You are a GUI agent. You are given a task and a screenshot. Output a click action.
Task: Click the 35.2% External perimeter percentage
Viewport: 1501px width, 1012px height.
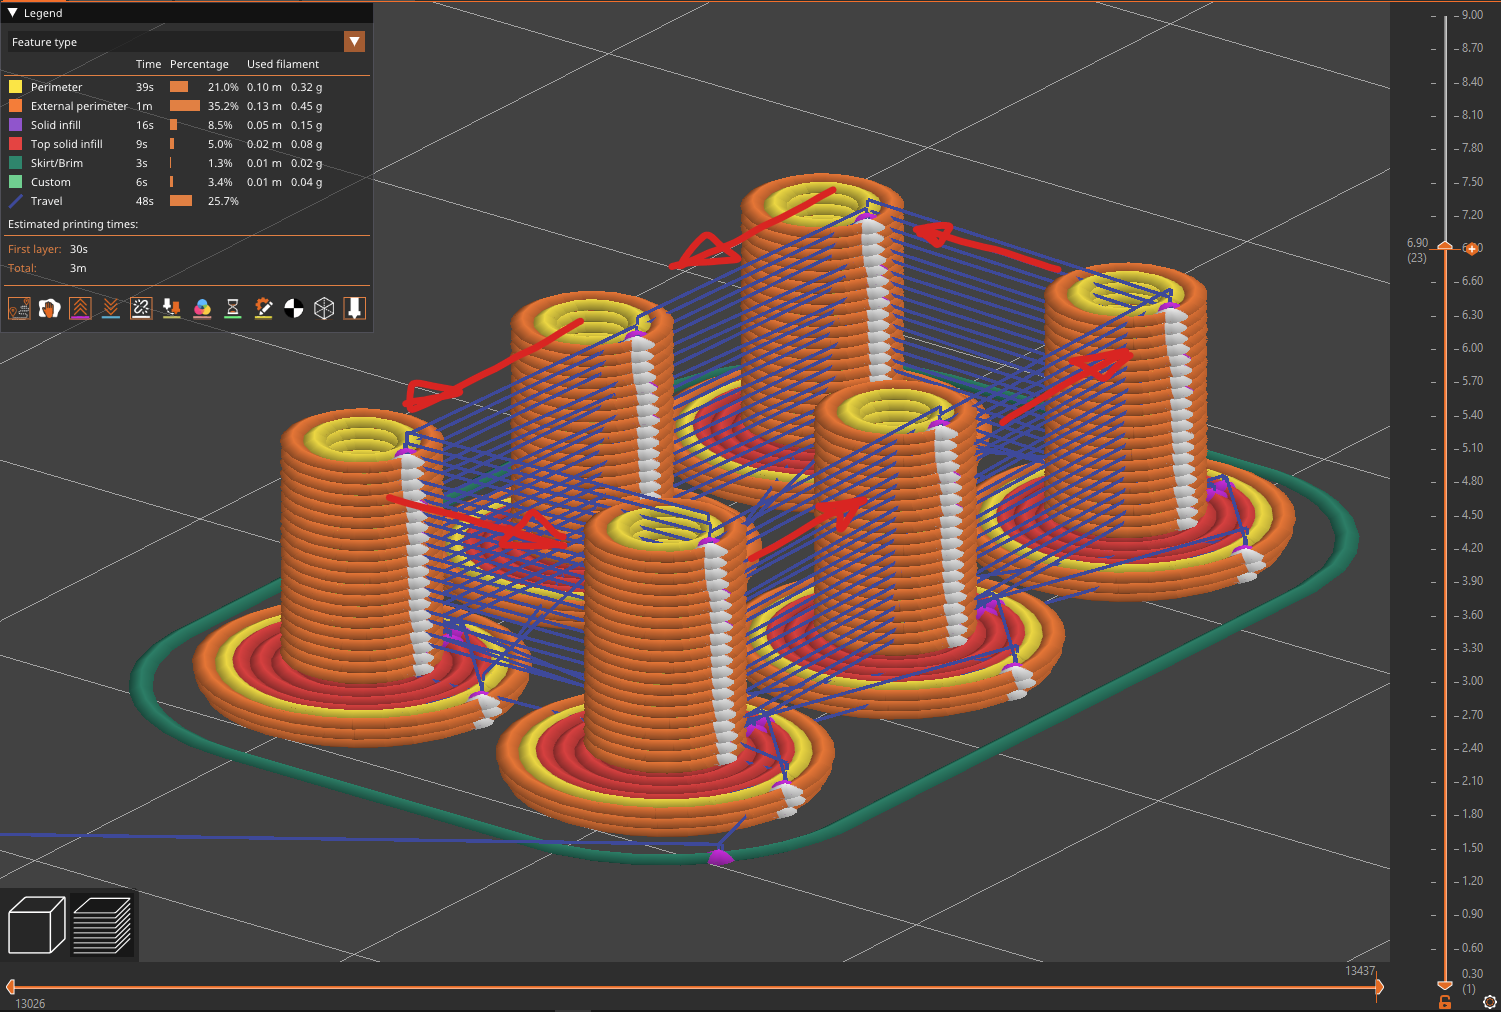(x=223, y=106)
